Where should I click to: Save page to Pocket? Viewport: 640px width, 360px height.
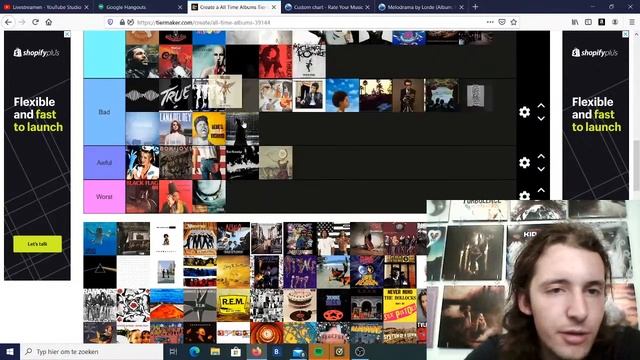502,22
